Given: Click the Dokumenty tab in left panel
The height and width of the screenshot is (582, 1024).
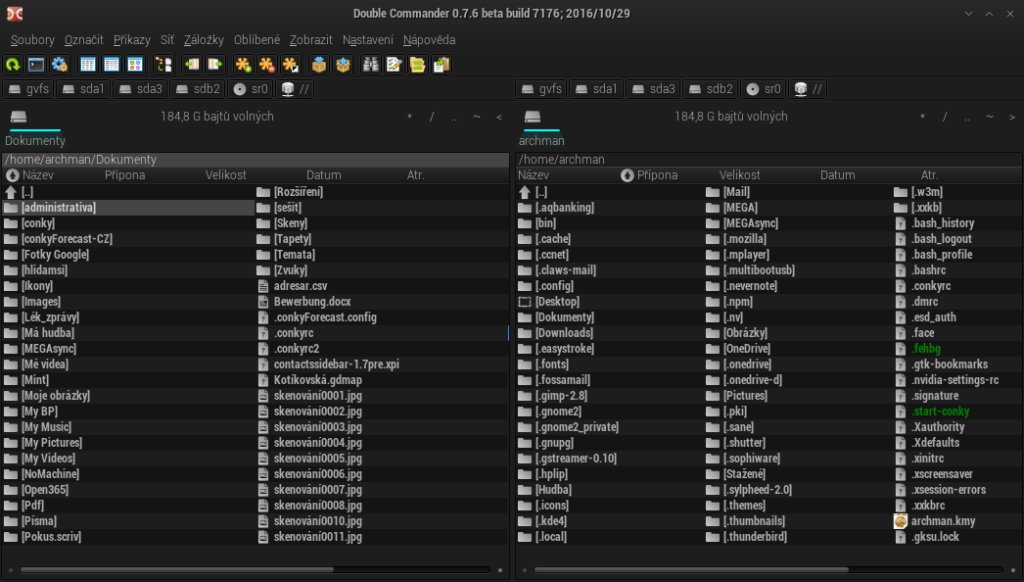Looking at the screenshot, I should click(35, 140).
